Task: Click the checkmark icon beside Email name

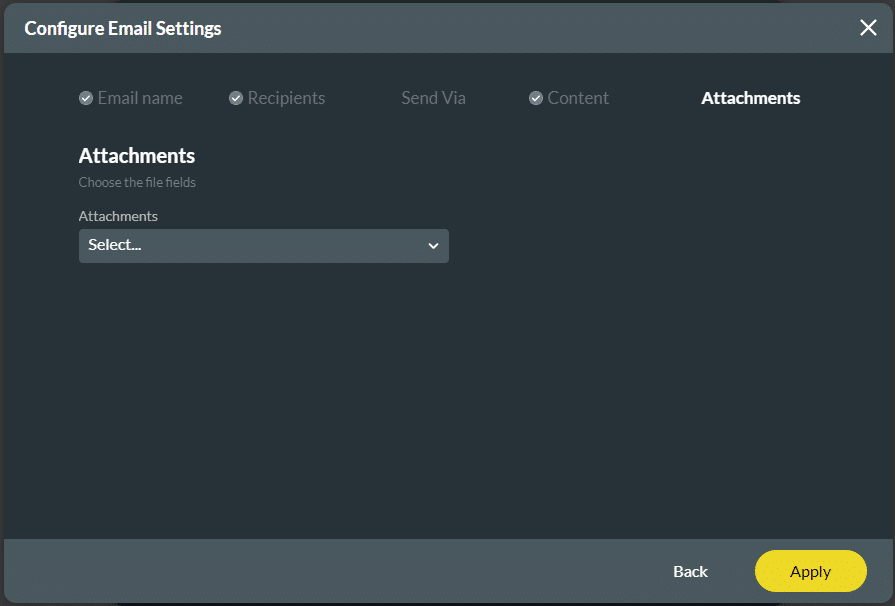Action: [x=86, y=98]
